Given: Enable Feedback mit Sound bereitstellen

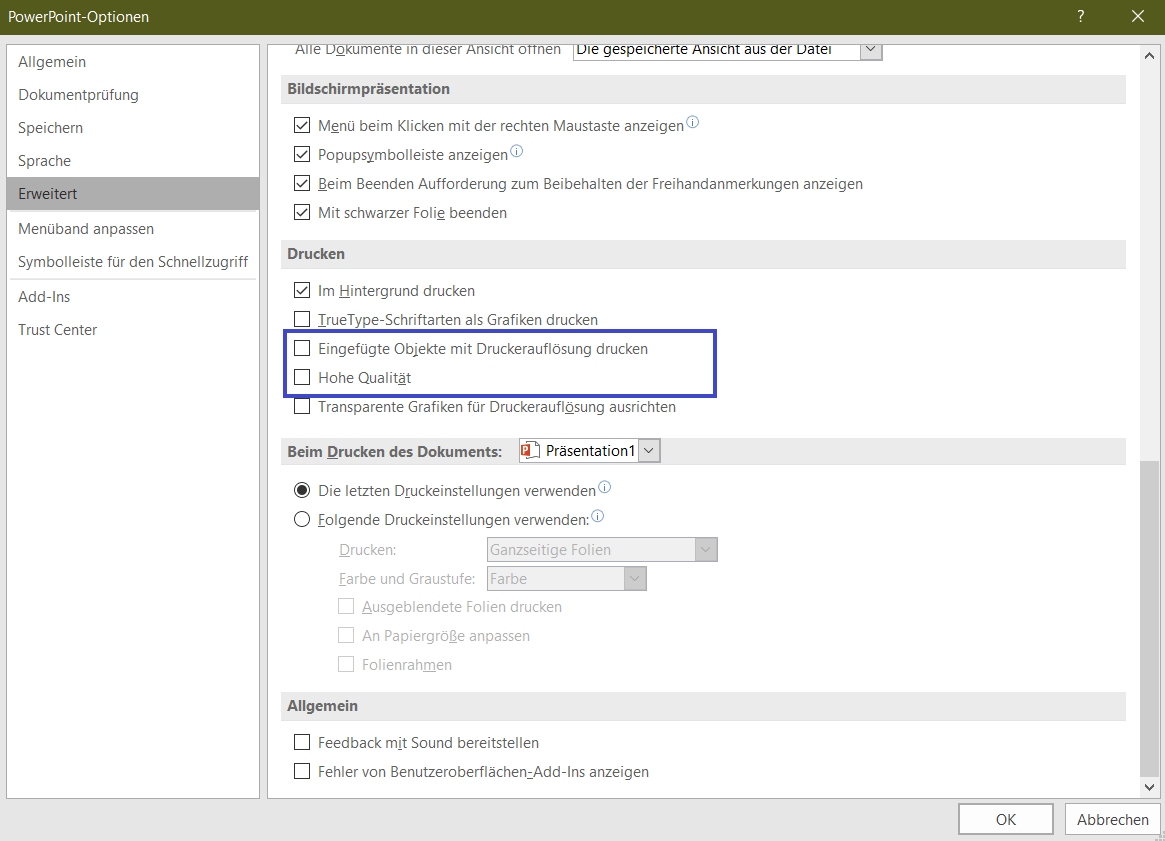Looking at the screenshot, I should 302,743.
